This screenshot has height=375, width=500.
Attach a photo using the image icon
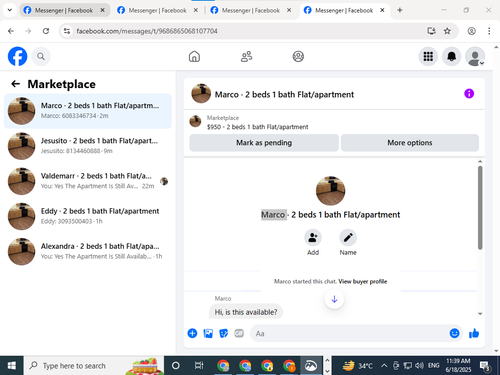pyautogui.click(x=208, y=333)
